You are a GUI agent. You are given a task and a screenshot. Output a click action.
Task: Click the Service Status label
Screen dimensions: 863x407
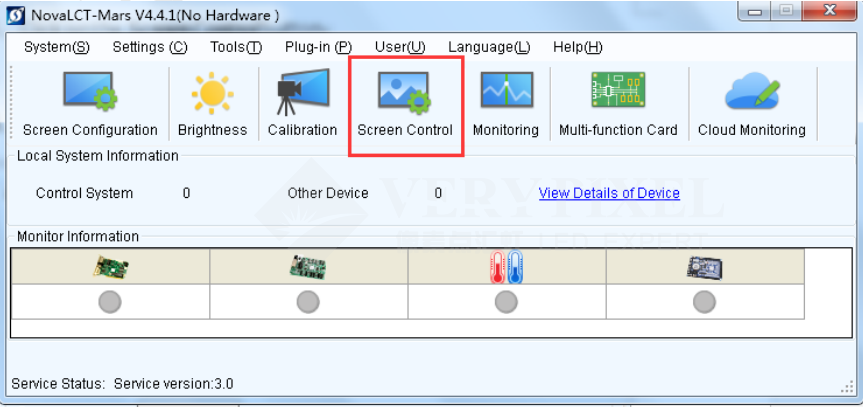[58, 383]
